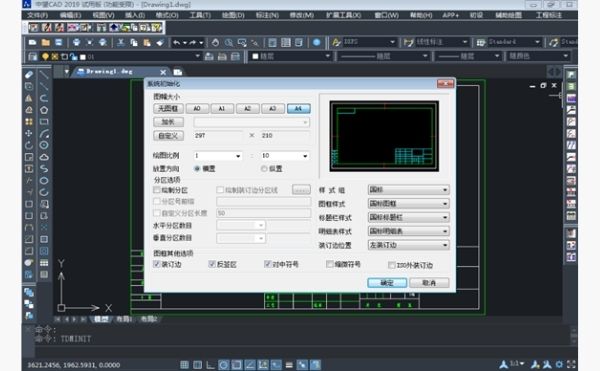Image resolution: width=600 pixels, height=371 pixels.
Task: Click the New file icon in toolbar
Action: pos(33,42)
